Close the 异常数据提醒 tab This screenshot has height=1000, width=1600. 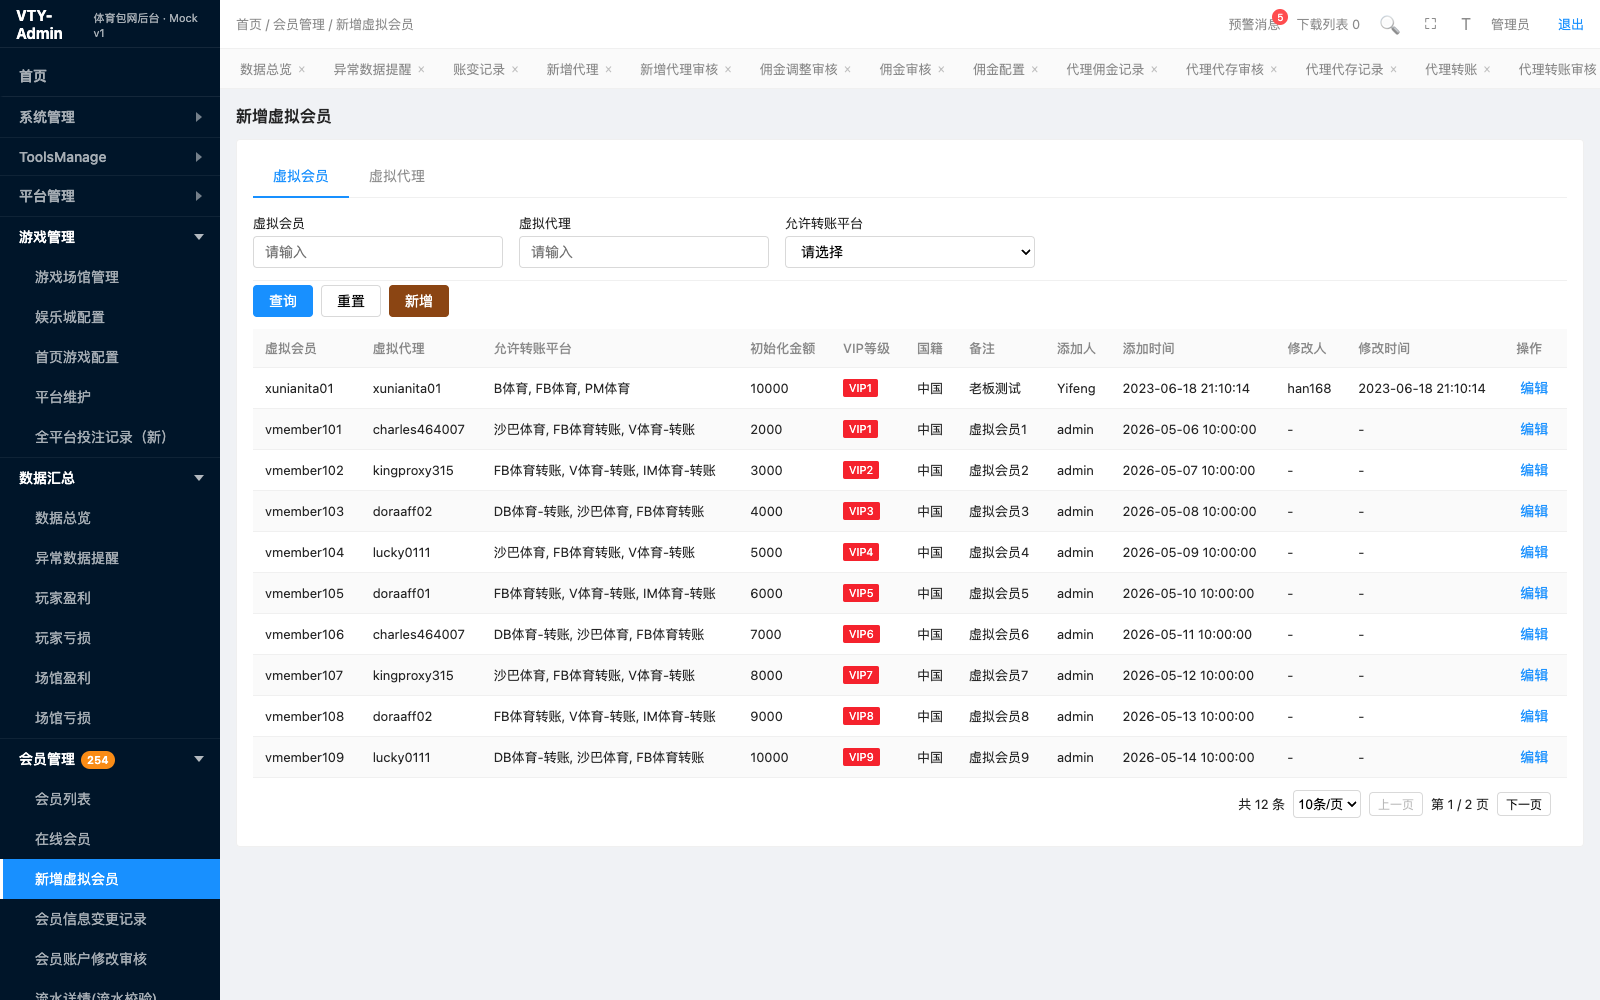[x=421, y=69]
